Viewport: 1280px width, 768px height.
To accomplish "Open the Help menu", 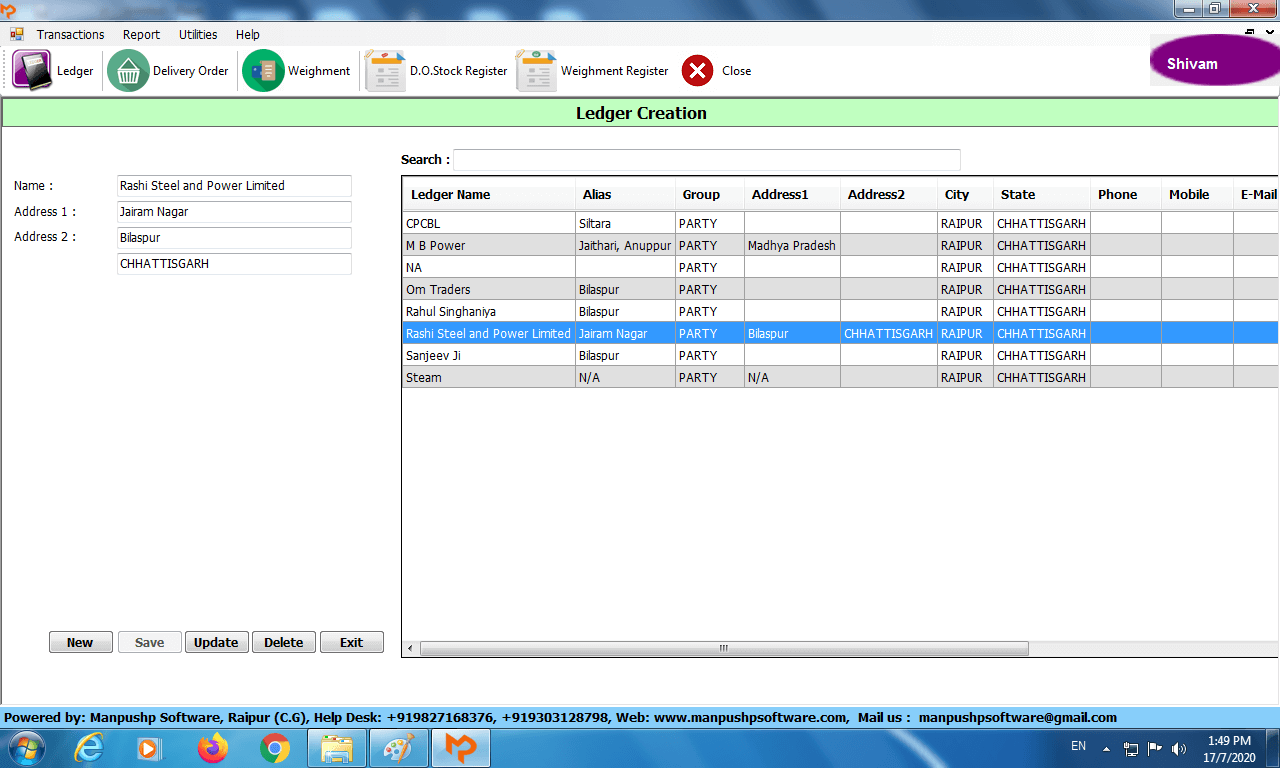I will [x=248, y=34].
